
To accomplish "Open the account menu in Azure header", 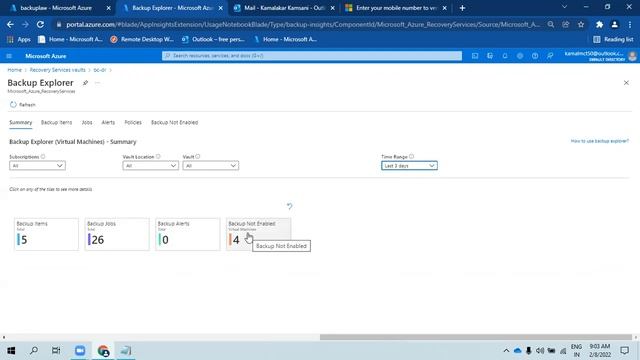I will click(x=600, y=56).
